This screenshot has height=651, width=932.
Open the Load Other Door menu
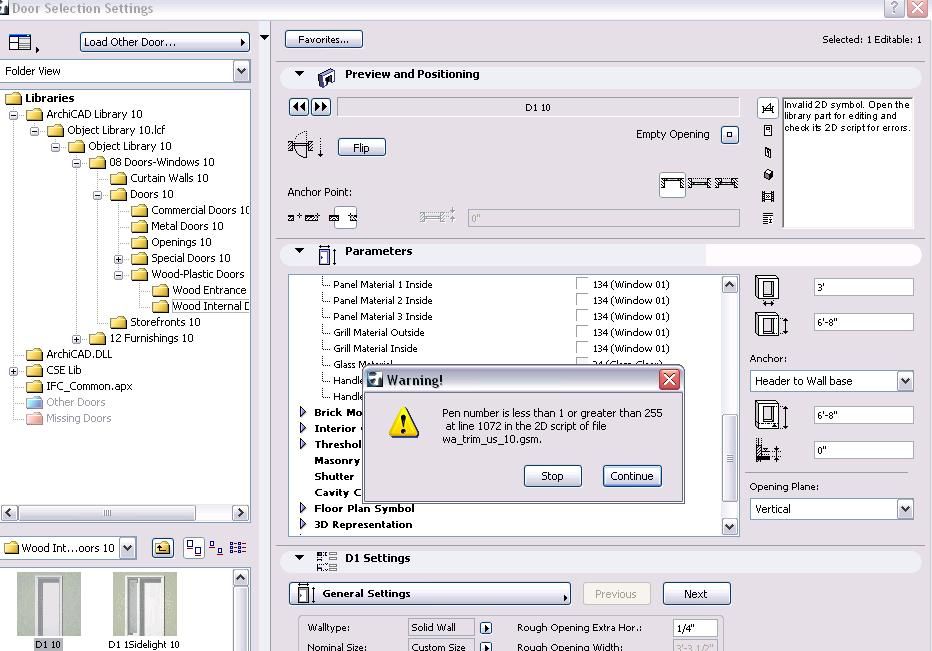pos(165,42)
